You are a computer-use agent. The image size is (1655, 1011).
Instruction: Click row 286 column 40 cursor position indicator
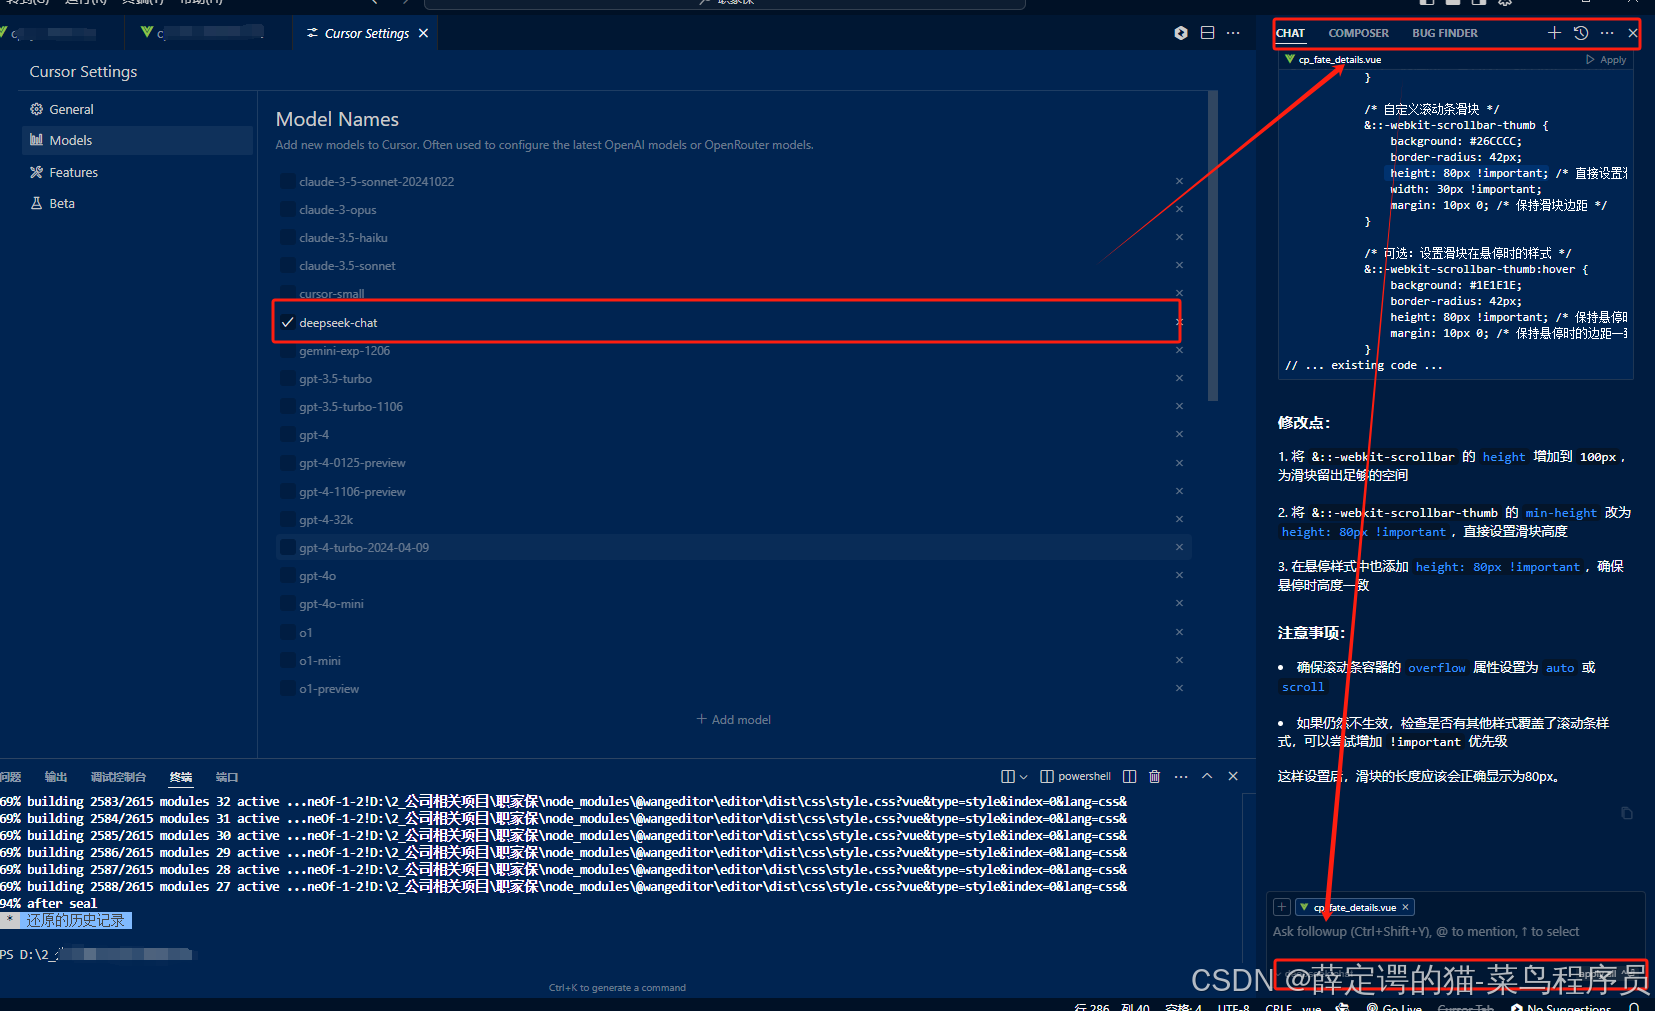point(1112,1006)
